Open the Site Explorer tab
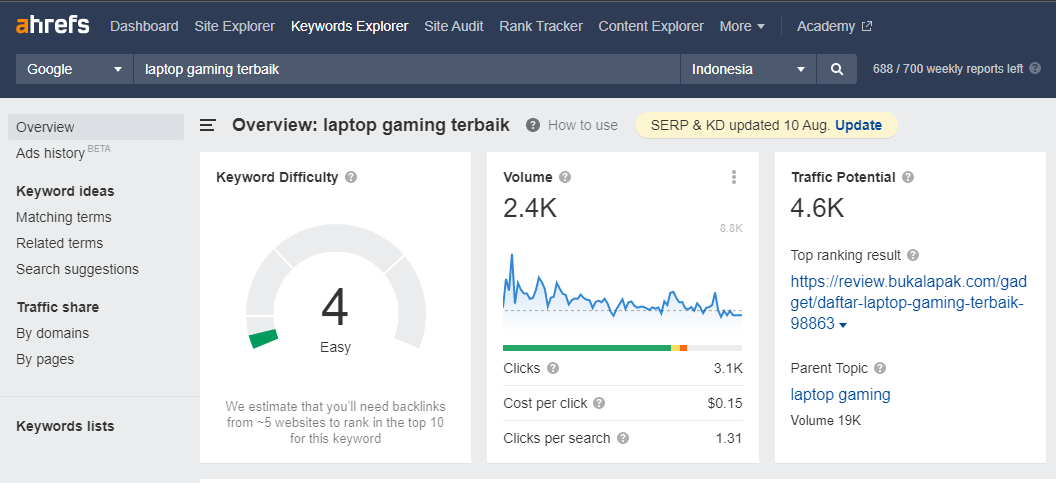The height and width of the screenshot is (483, 1056). [x=234, y=26]
